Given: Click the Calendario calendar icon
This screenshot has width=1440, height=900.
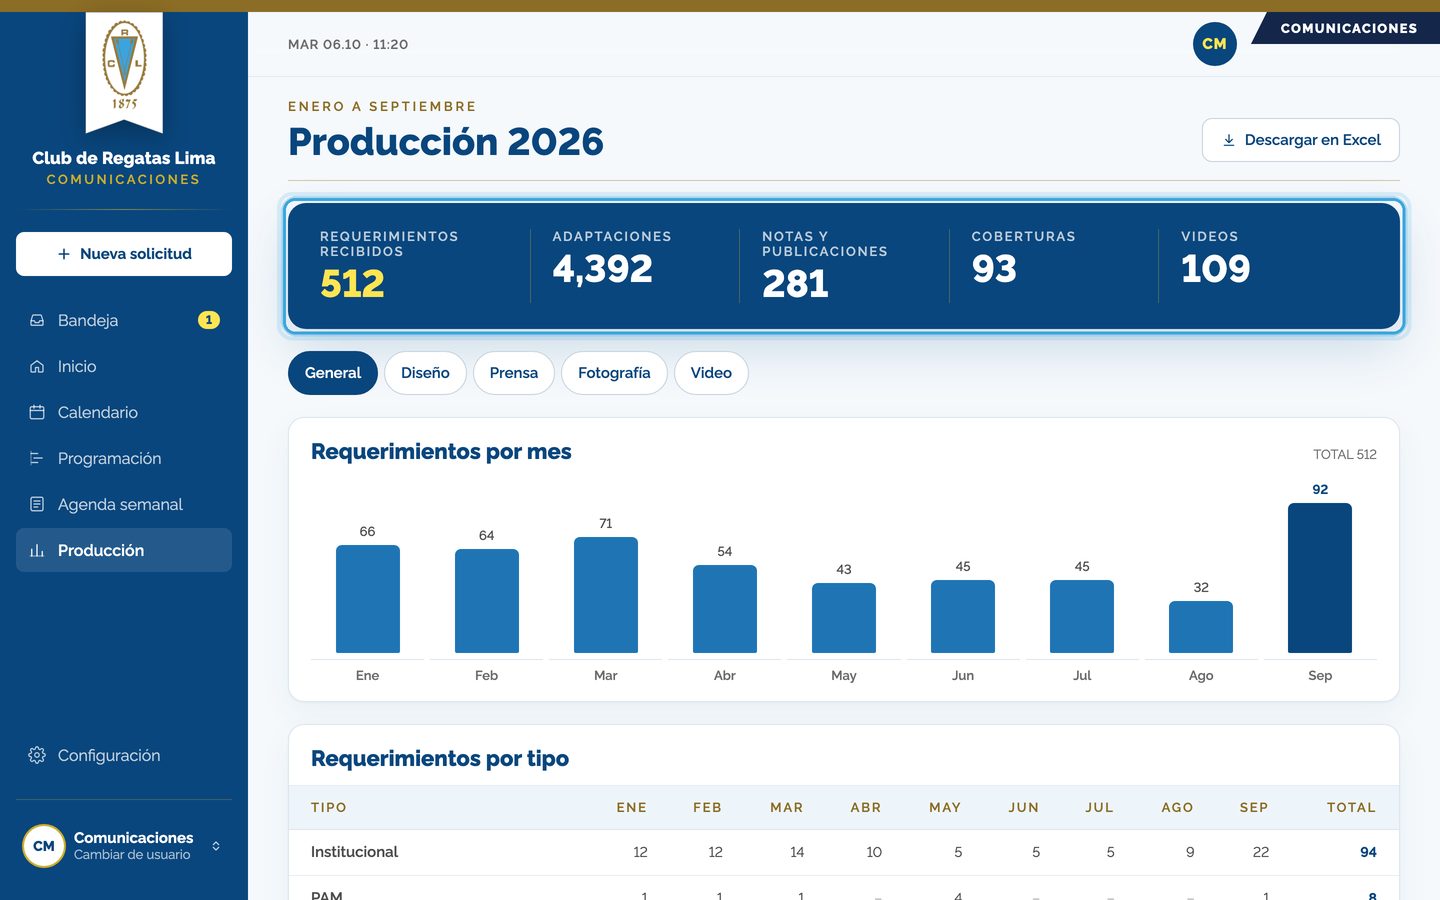Looking at the screenshot, I should (x=37, y=412).
